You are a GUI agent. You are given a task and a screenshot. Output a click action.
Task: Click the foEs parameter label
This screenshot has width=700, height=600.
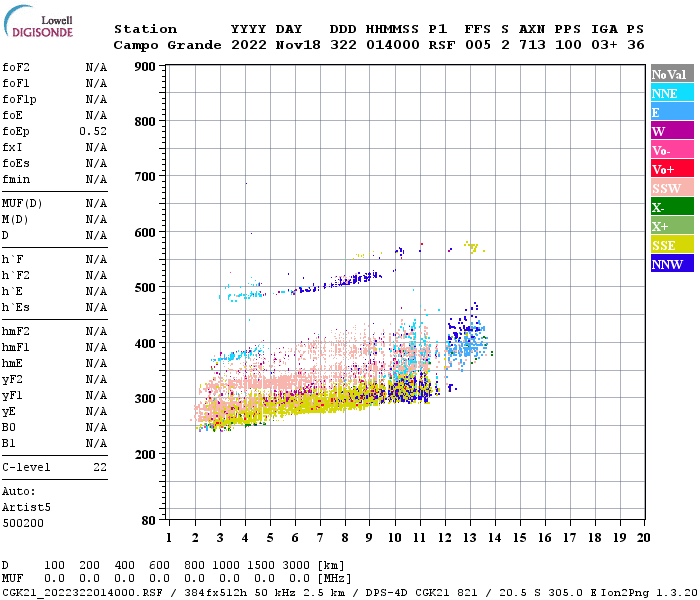click(x=16, y=163)
